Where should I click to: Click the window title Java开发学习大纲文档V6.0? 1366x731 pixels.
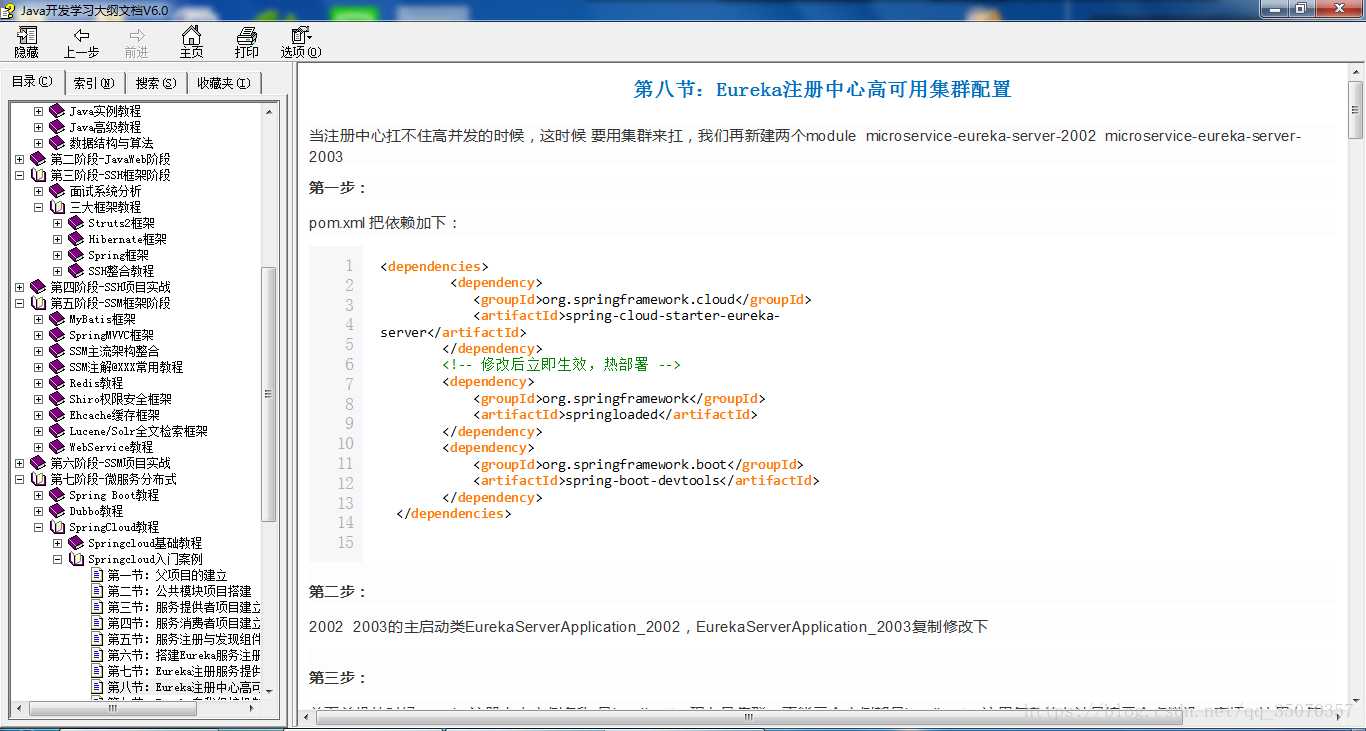94,10
